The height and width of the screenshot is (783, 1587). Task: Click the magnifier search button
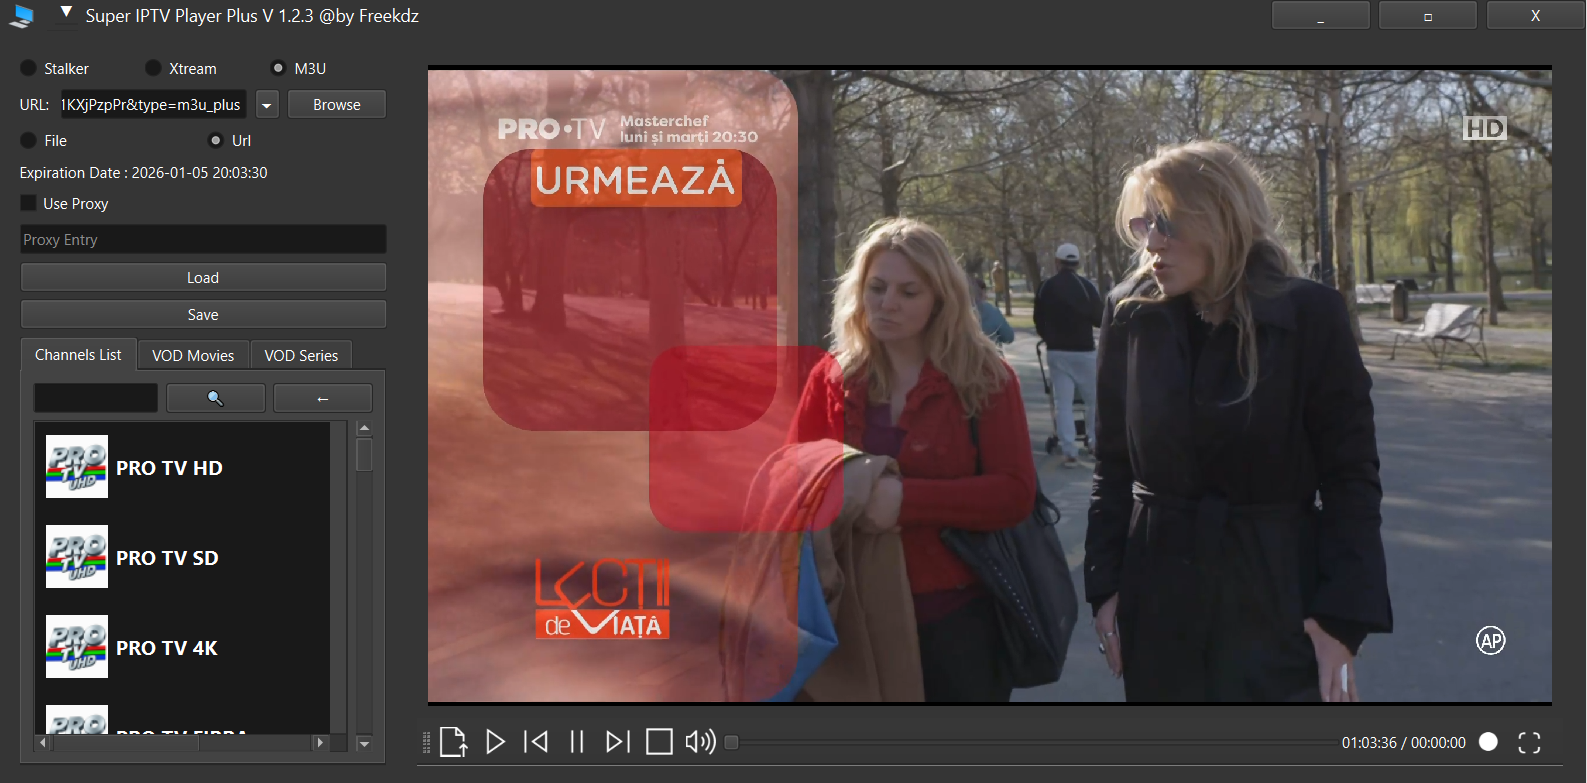(215, 398)
